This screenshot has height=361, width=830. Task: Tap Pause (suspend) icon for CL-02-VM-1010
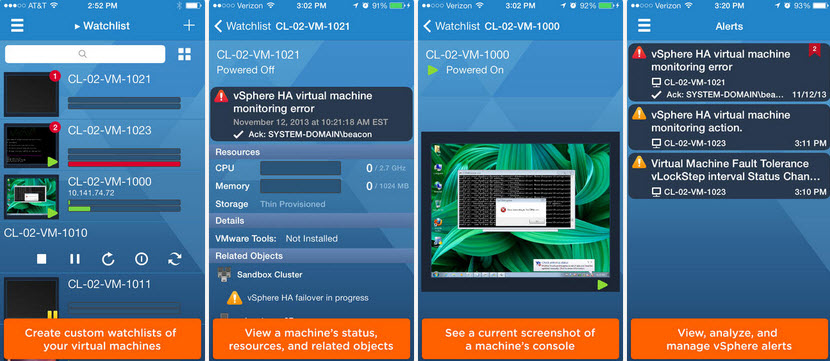click(x=75, y=259)
